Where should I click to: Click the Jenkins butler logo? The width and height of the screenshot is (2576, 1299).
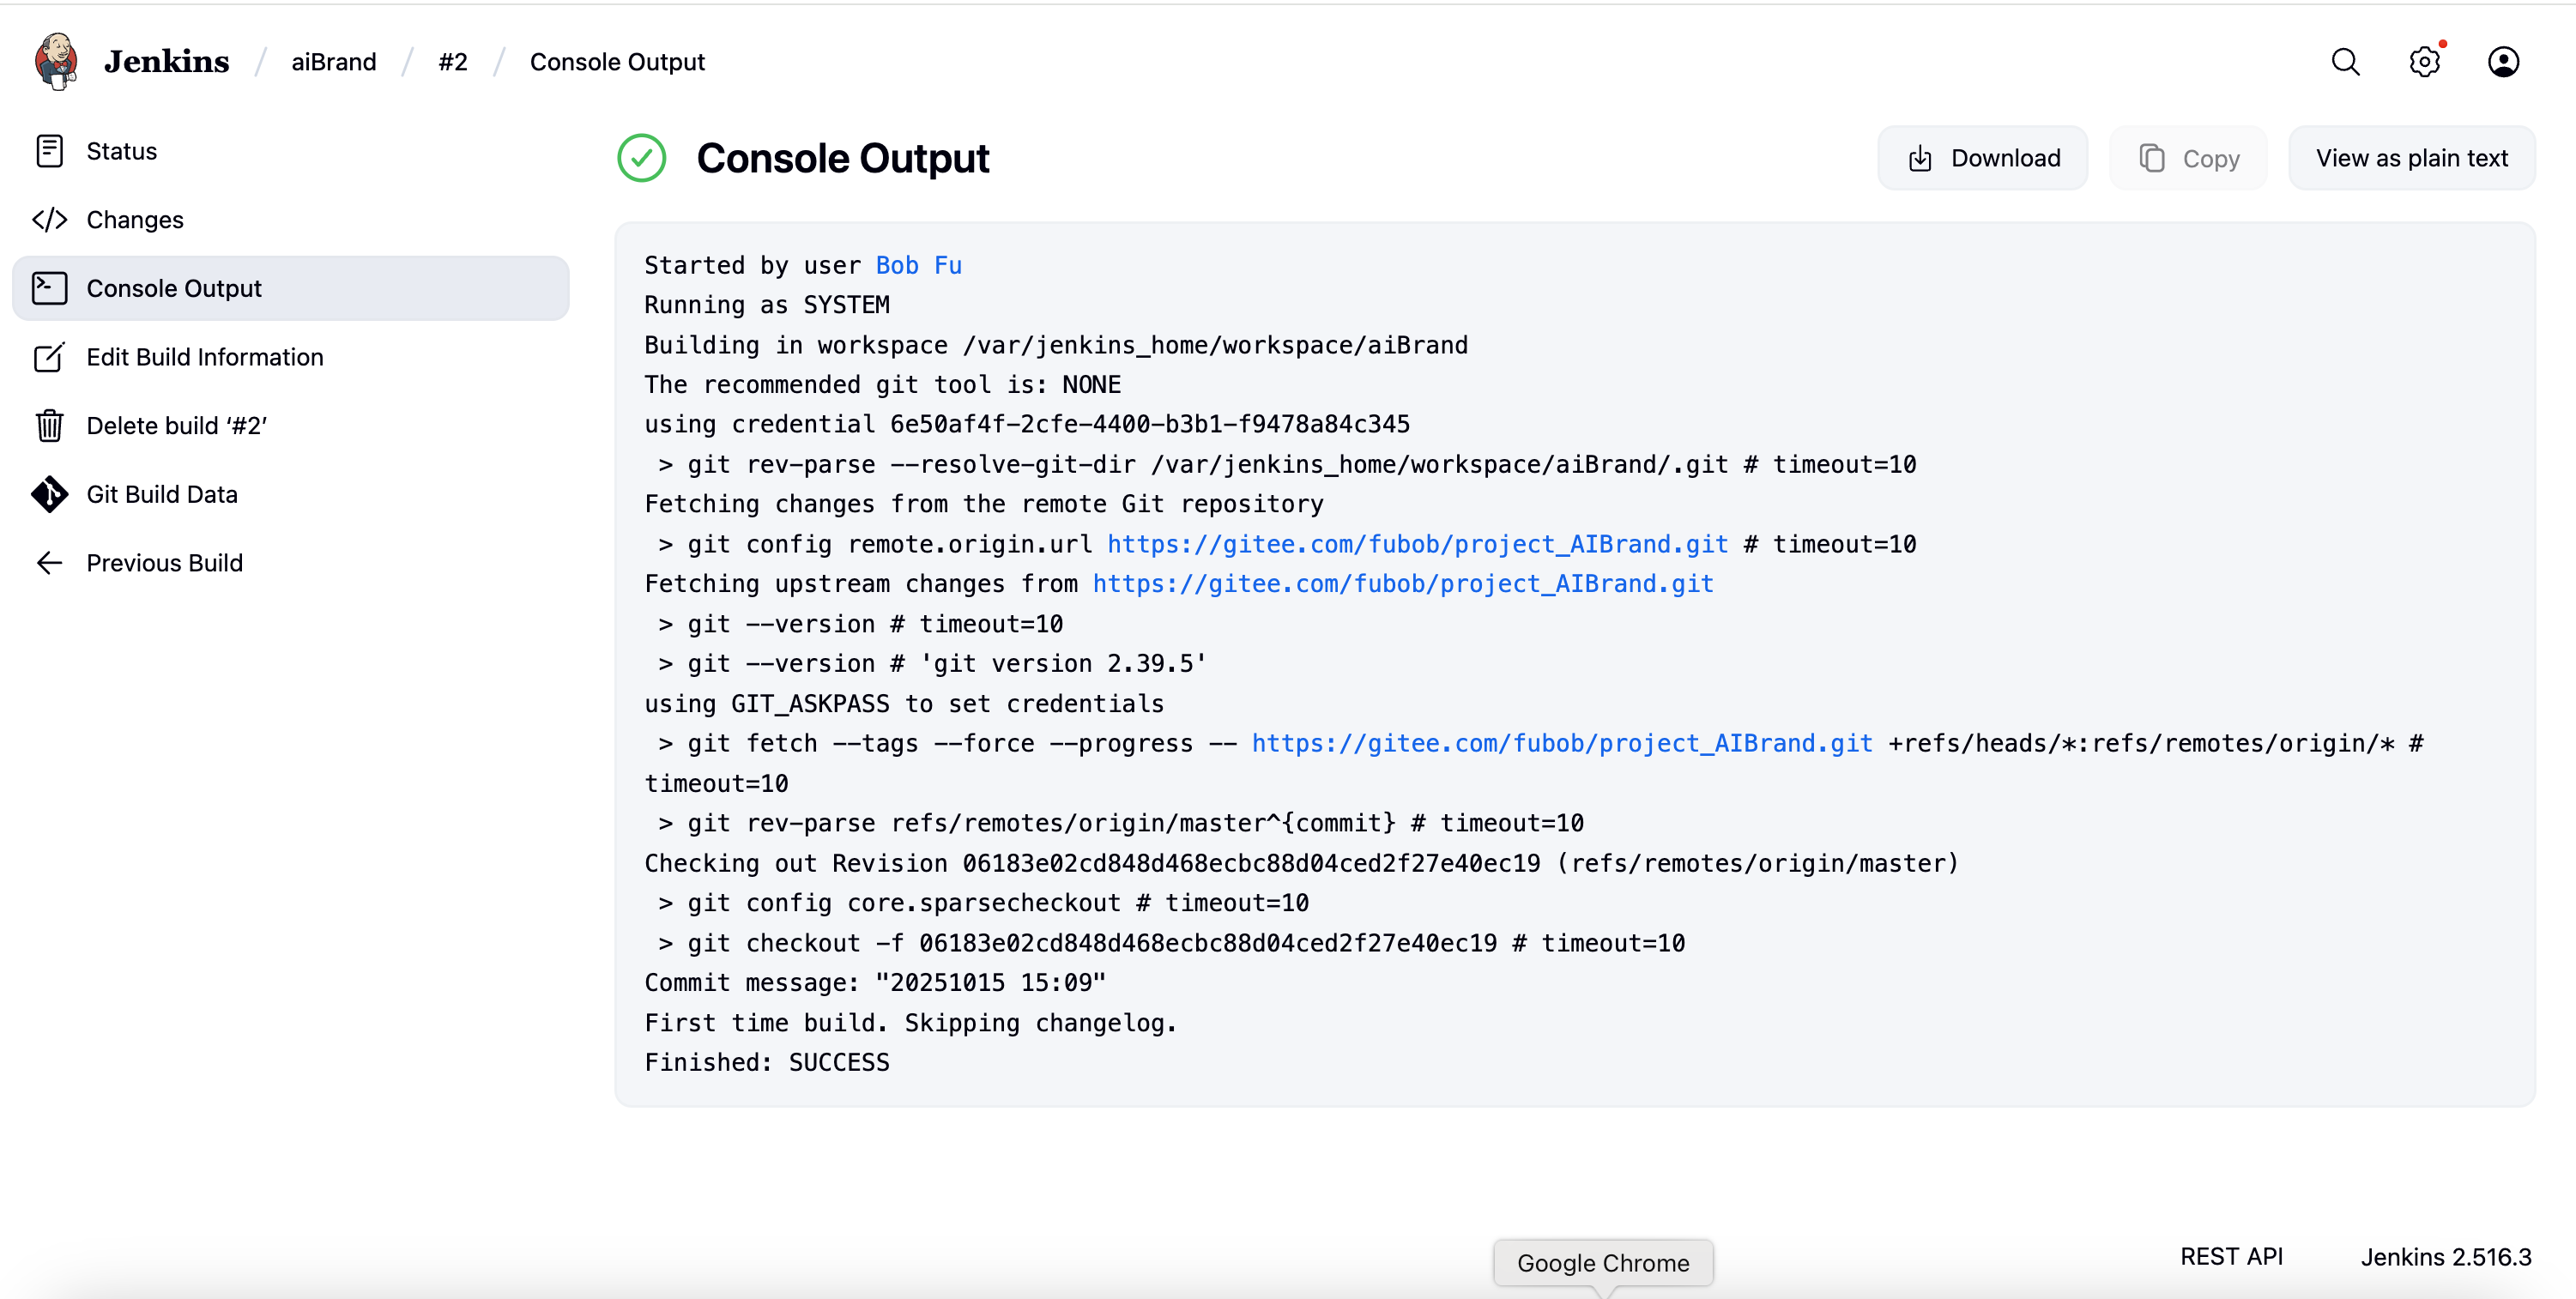(x=56, y=61)
